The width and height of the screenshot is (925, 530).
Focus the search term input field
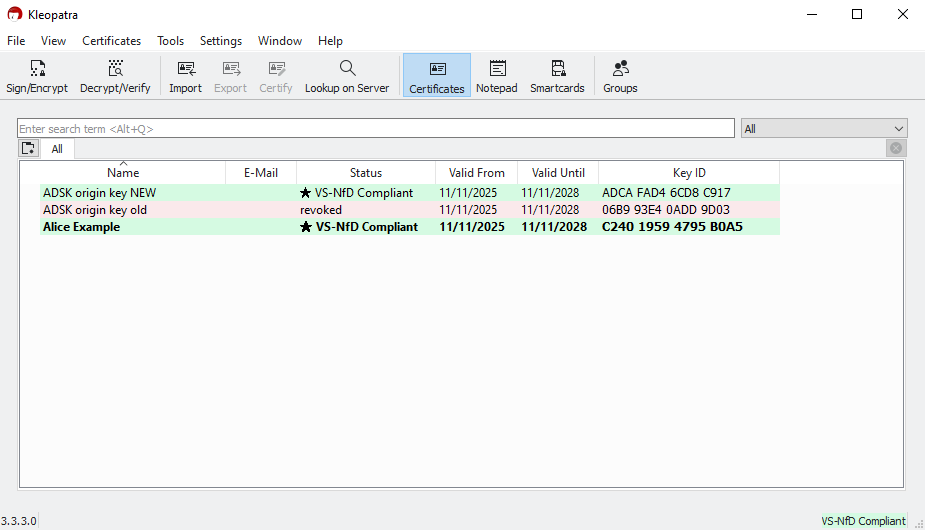[376, 129]
